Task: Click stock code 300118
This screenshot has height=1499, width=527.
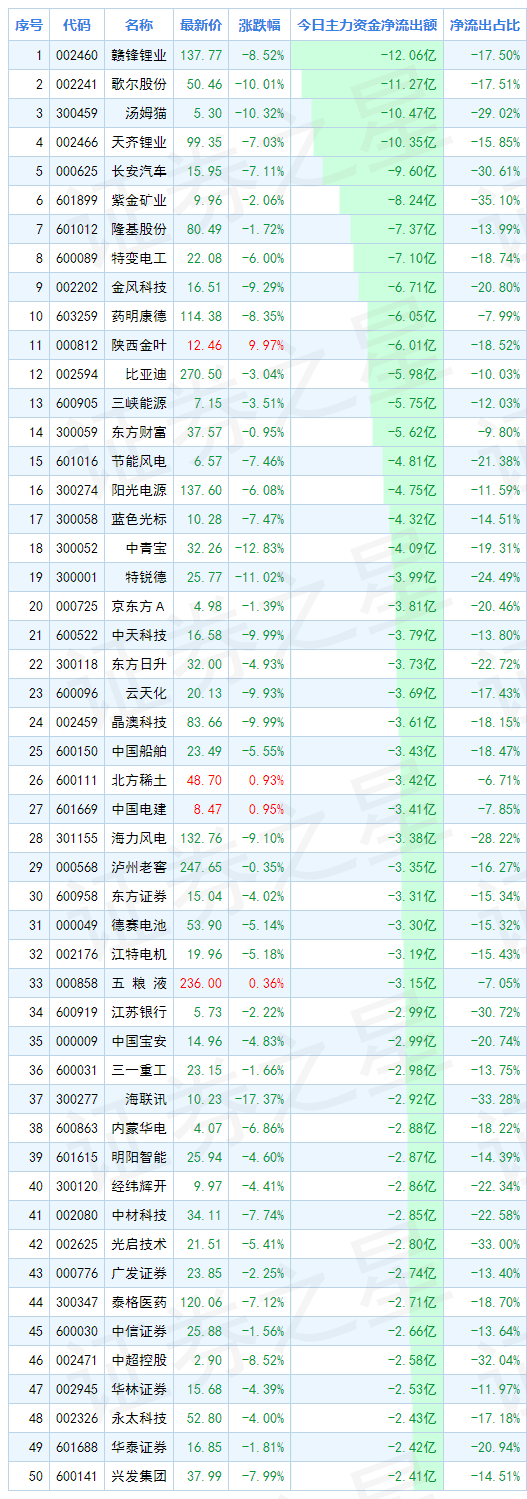Action: click(76, 664)
